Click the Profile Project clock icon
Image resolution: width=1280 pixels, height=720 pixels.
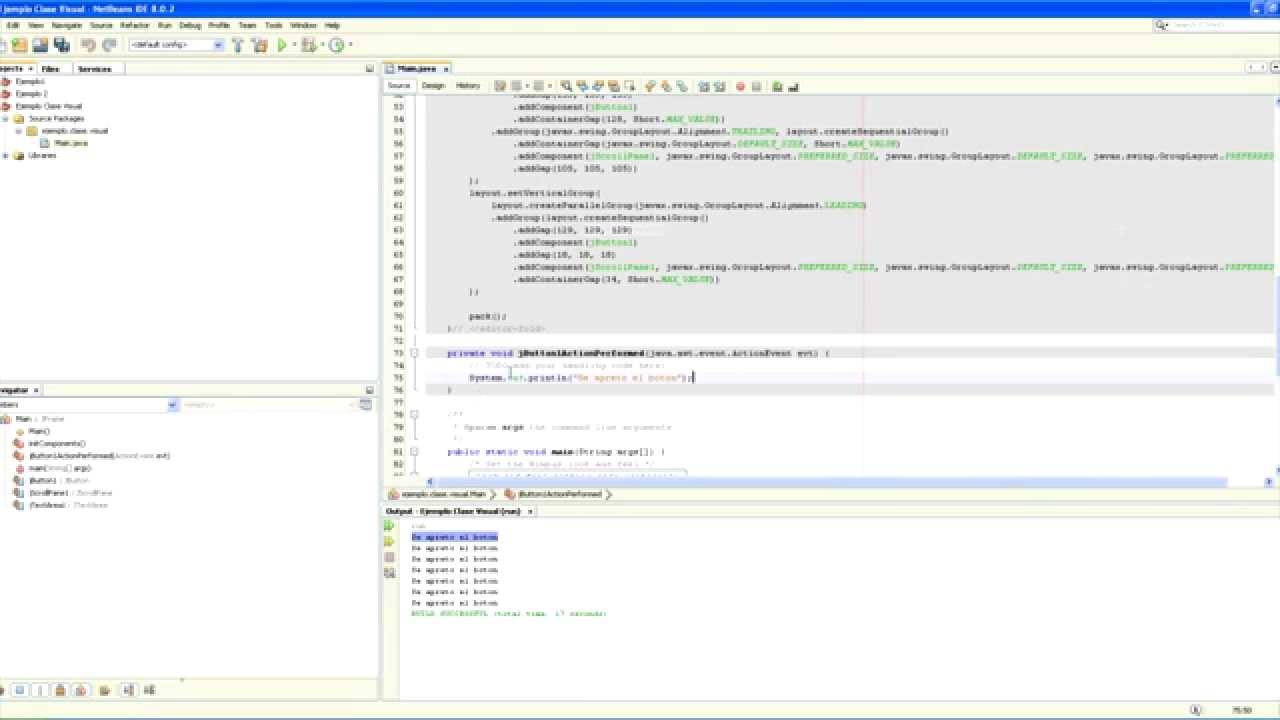[x=336, y=45]
